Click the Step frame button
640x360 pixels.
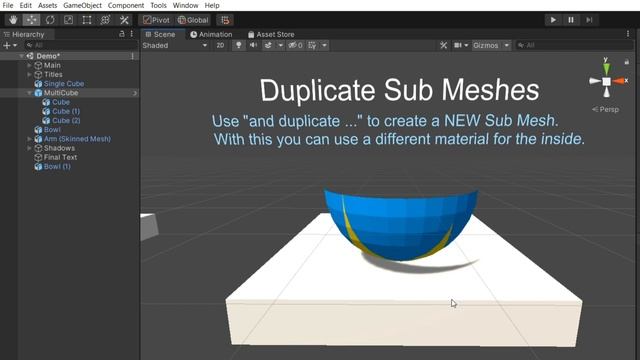pos(589,20)
